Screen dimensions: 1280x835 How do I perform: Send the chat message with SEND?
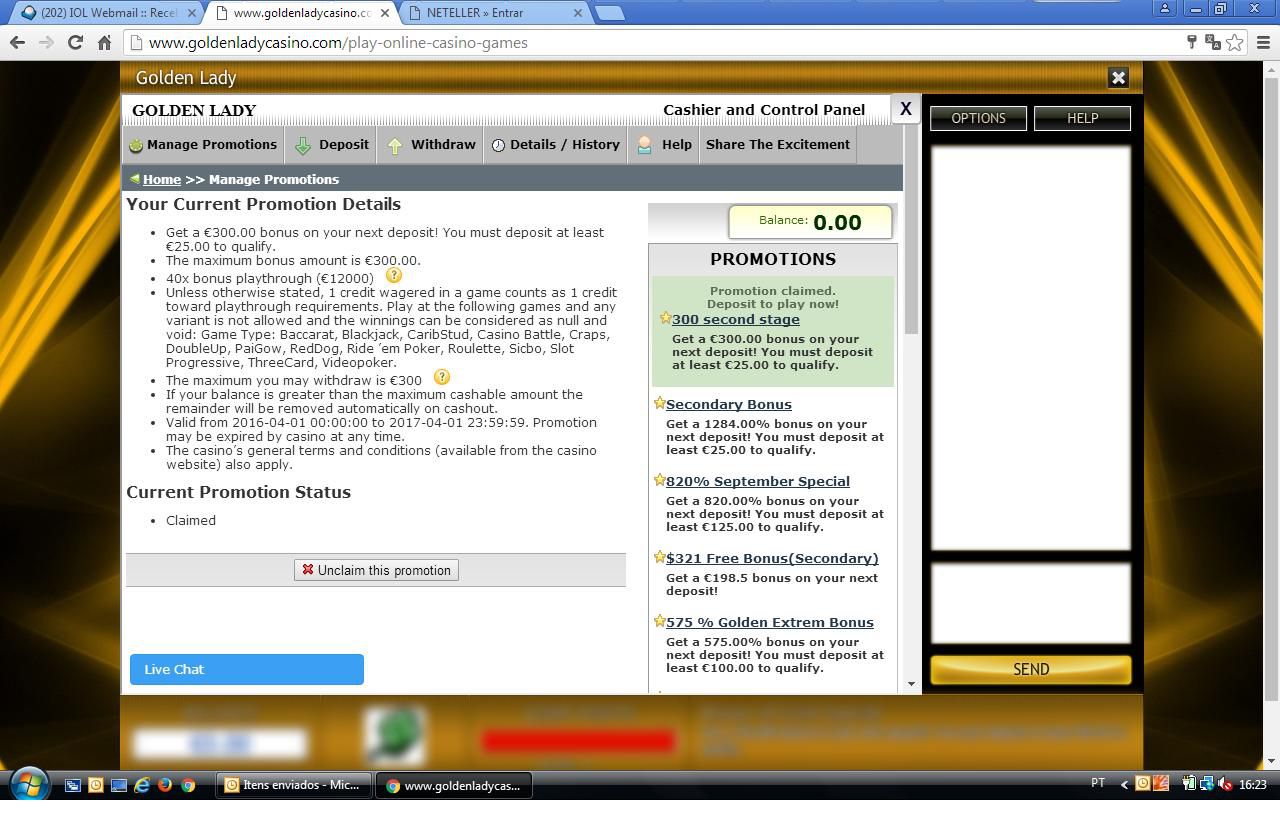1031,669
